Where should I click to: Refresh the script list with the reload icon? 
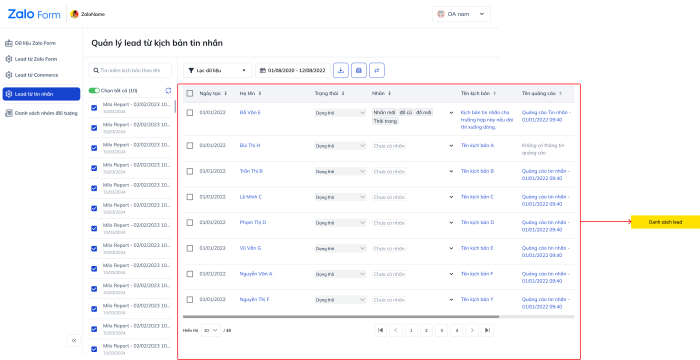[x=168, y=91]
